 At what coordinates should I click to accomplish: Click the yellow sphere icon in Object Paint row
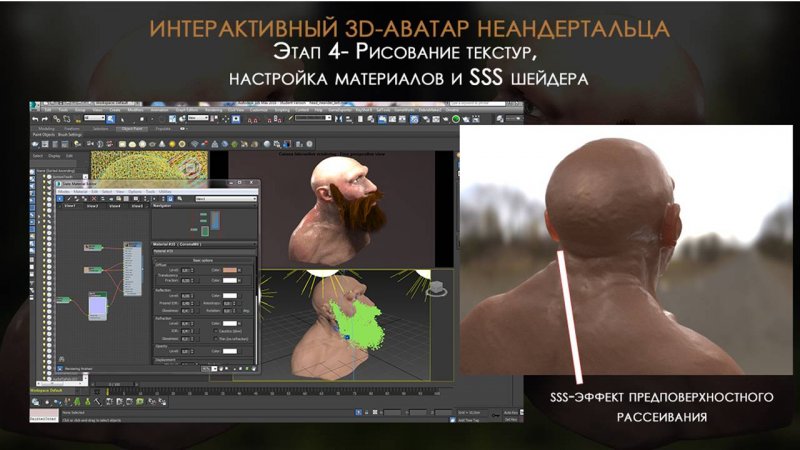pos(172,144)
